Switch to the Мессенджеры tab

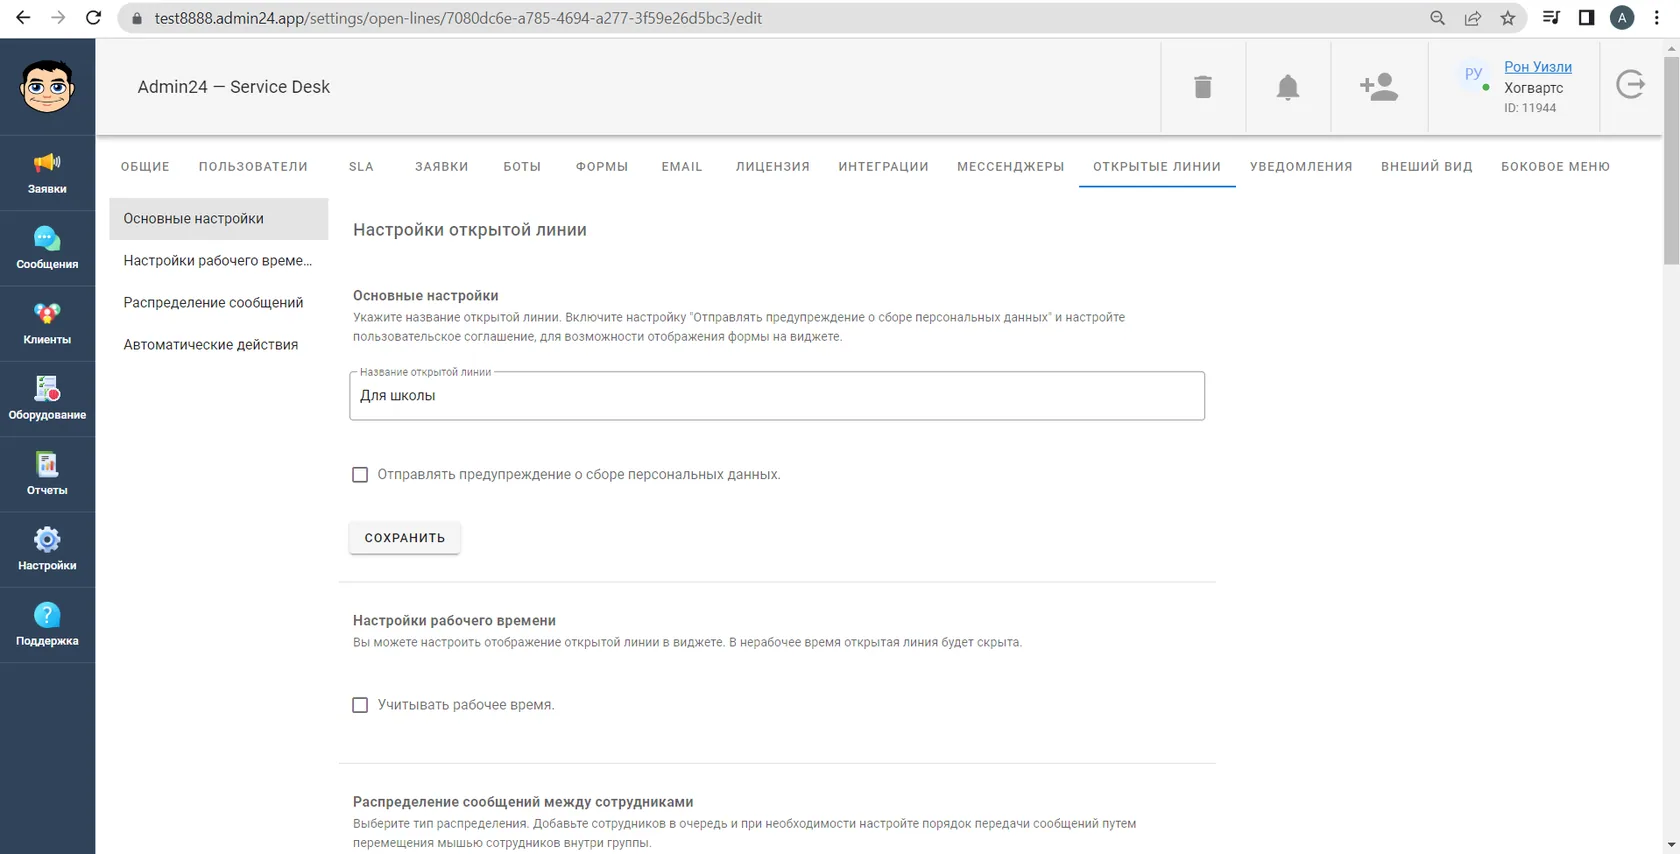coord(1010,167)
